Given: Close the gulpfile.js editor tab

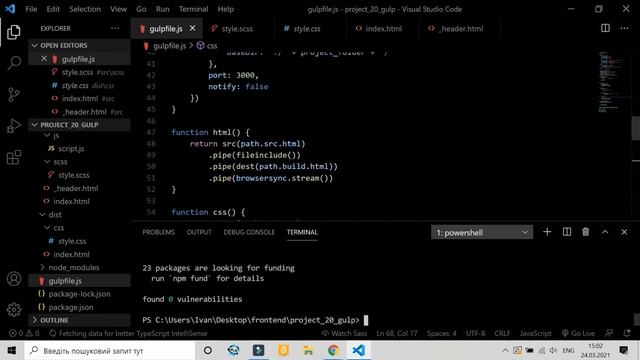Looking at the screenshot, I should pyautogui.click(x=192, y=28).
